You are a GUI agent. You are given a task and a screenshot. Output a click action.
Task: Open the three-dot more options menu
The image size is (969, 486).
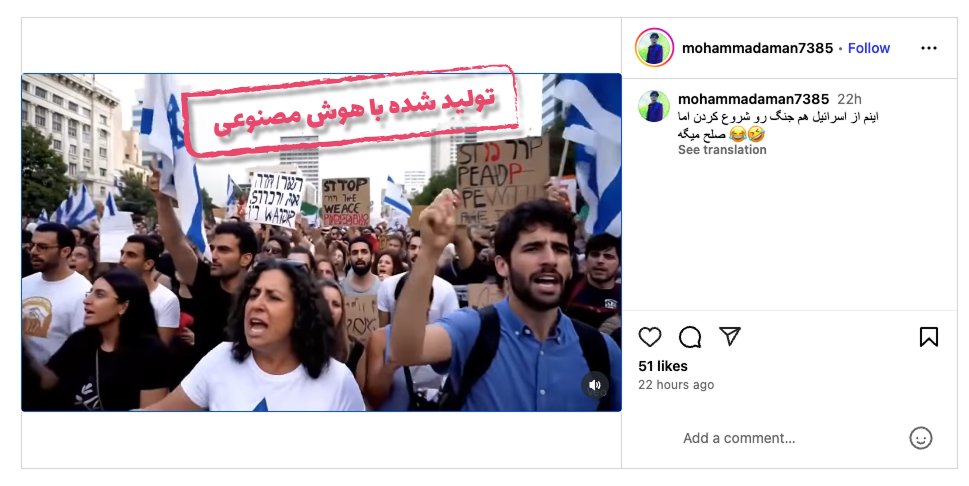pyautogui.click(x=929, y=48)
